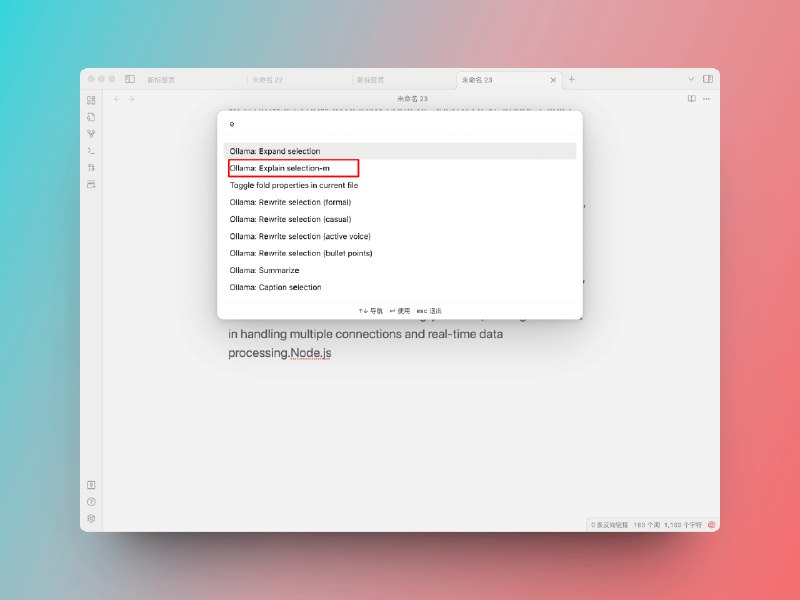Viewport: 800px width, 600px height.
Task: Open the vault switcher icon at ribbon bottom
Action: pos(91,485)
